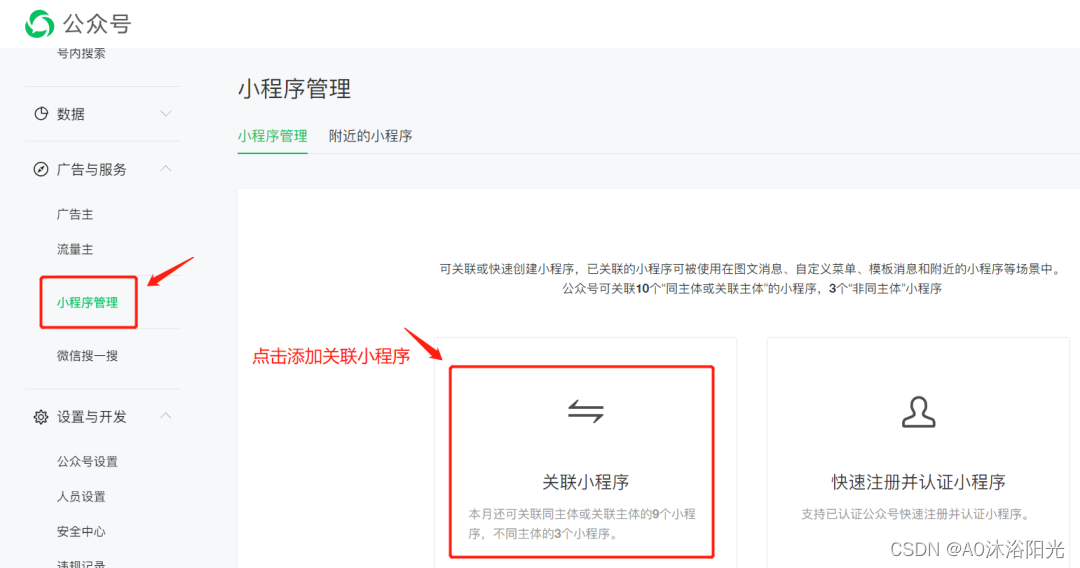Collapse the 广告与服务 section chevron
The image size is (1080, 568).
166,169
